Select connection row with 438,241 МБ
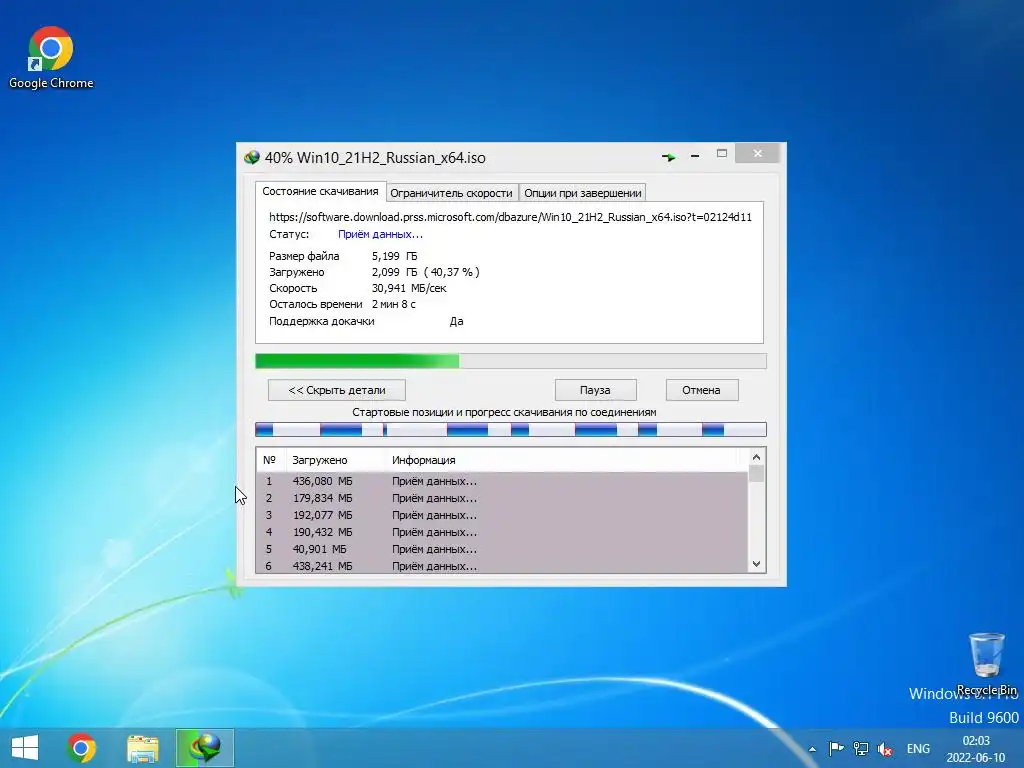 (502, 566)
